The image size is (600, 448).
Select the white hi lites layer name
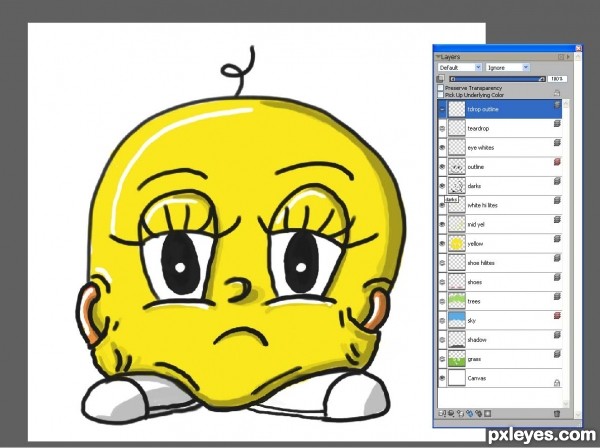point(482,205)
